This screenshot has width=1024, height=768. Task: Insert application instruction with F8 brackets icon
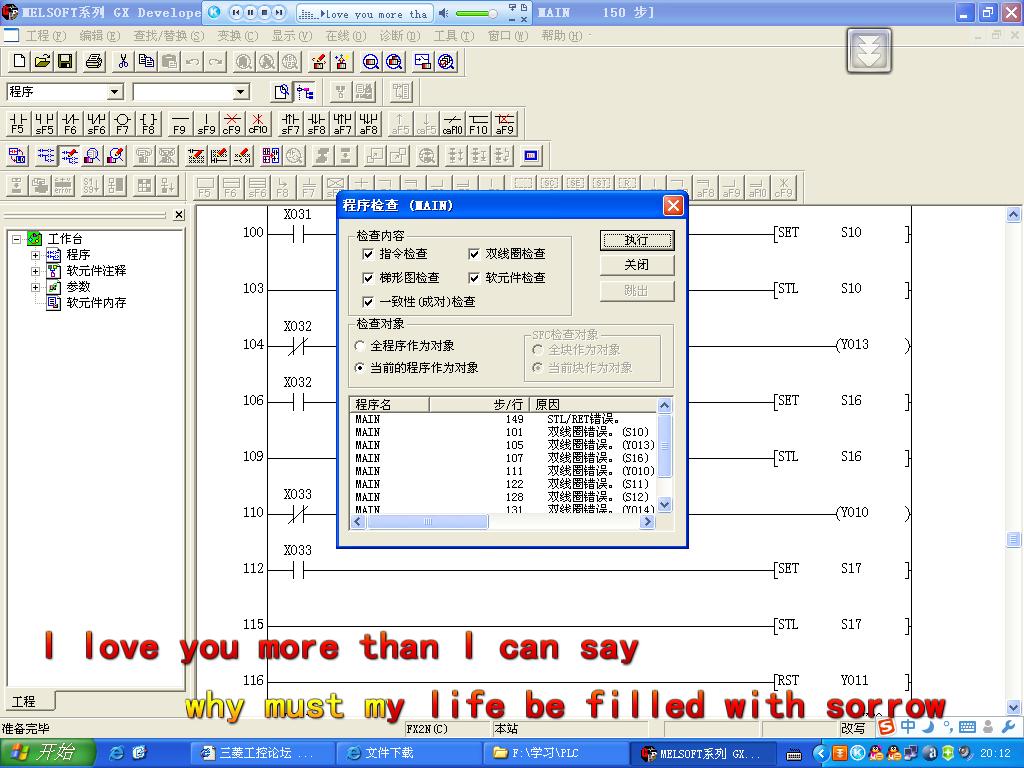[148, 123]
